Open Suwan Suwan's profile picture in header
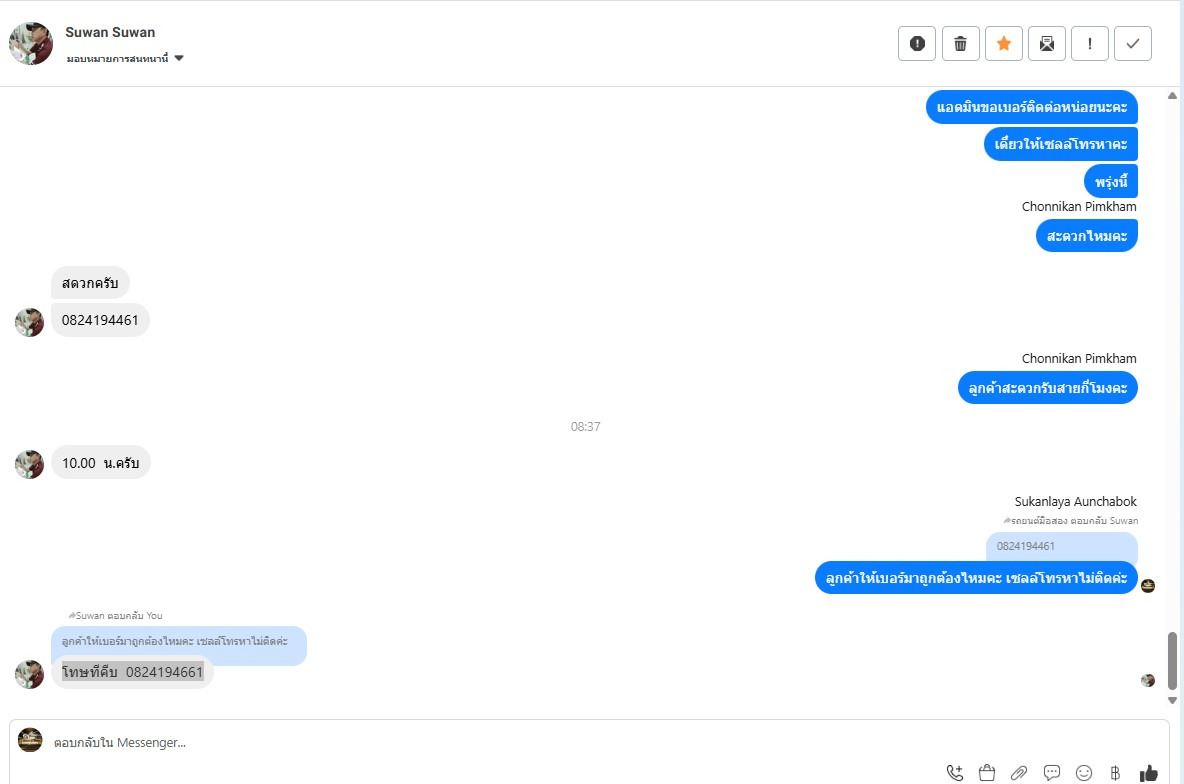This screenshot has width=1184, height=784. click(x=31, y=44)
